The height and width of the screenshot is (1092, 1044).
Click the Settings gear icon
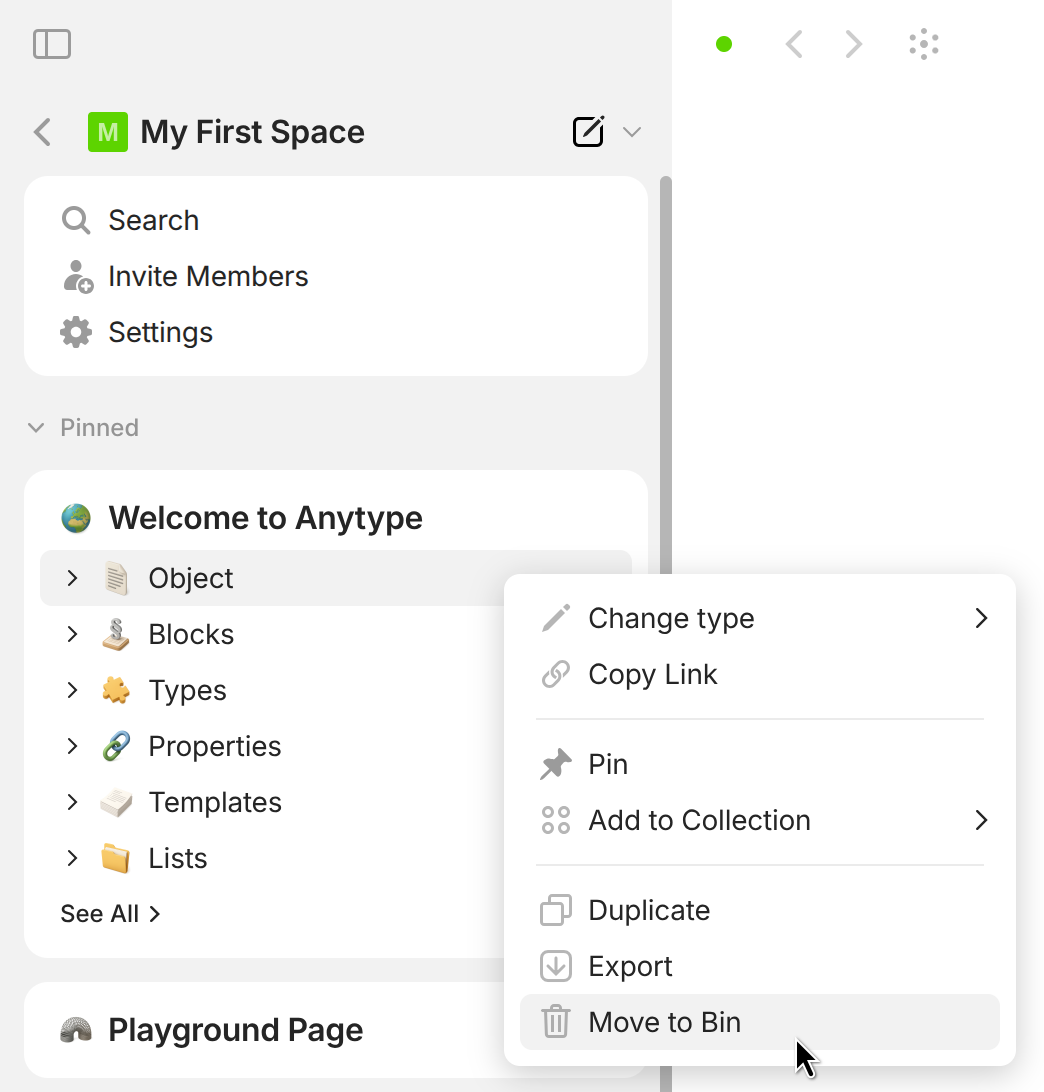coord(76,332)
